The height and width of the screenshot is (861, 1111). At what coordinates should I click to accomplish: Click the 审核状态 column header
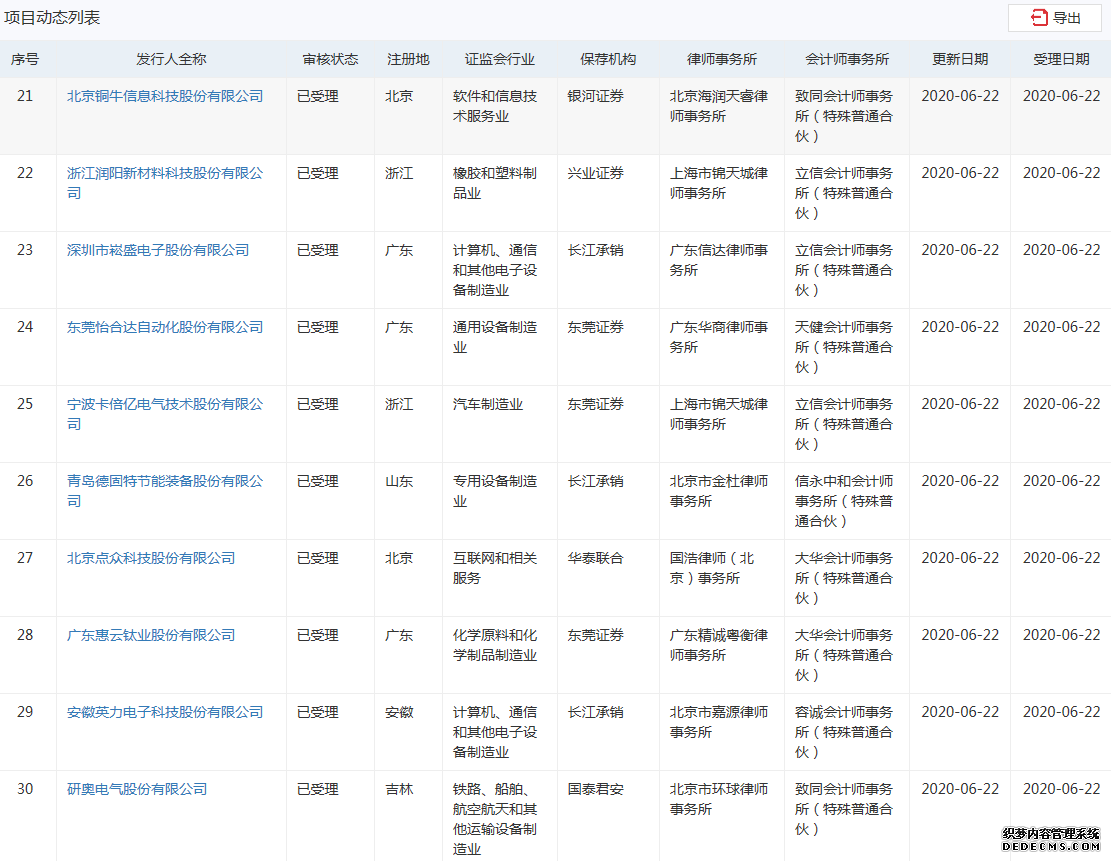click(x=330, y=59)
